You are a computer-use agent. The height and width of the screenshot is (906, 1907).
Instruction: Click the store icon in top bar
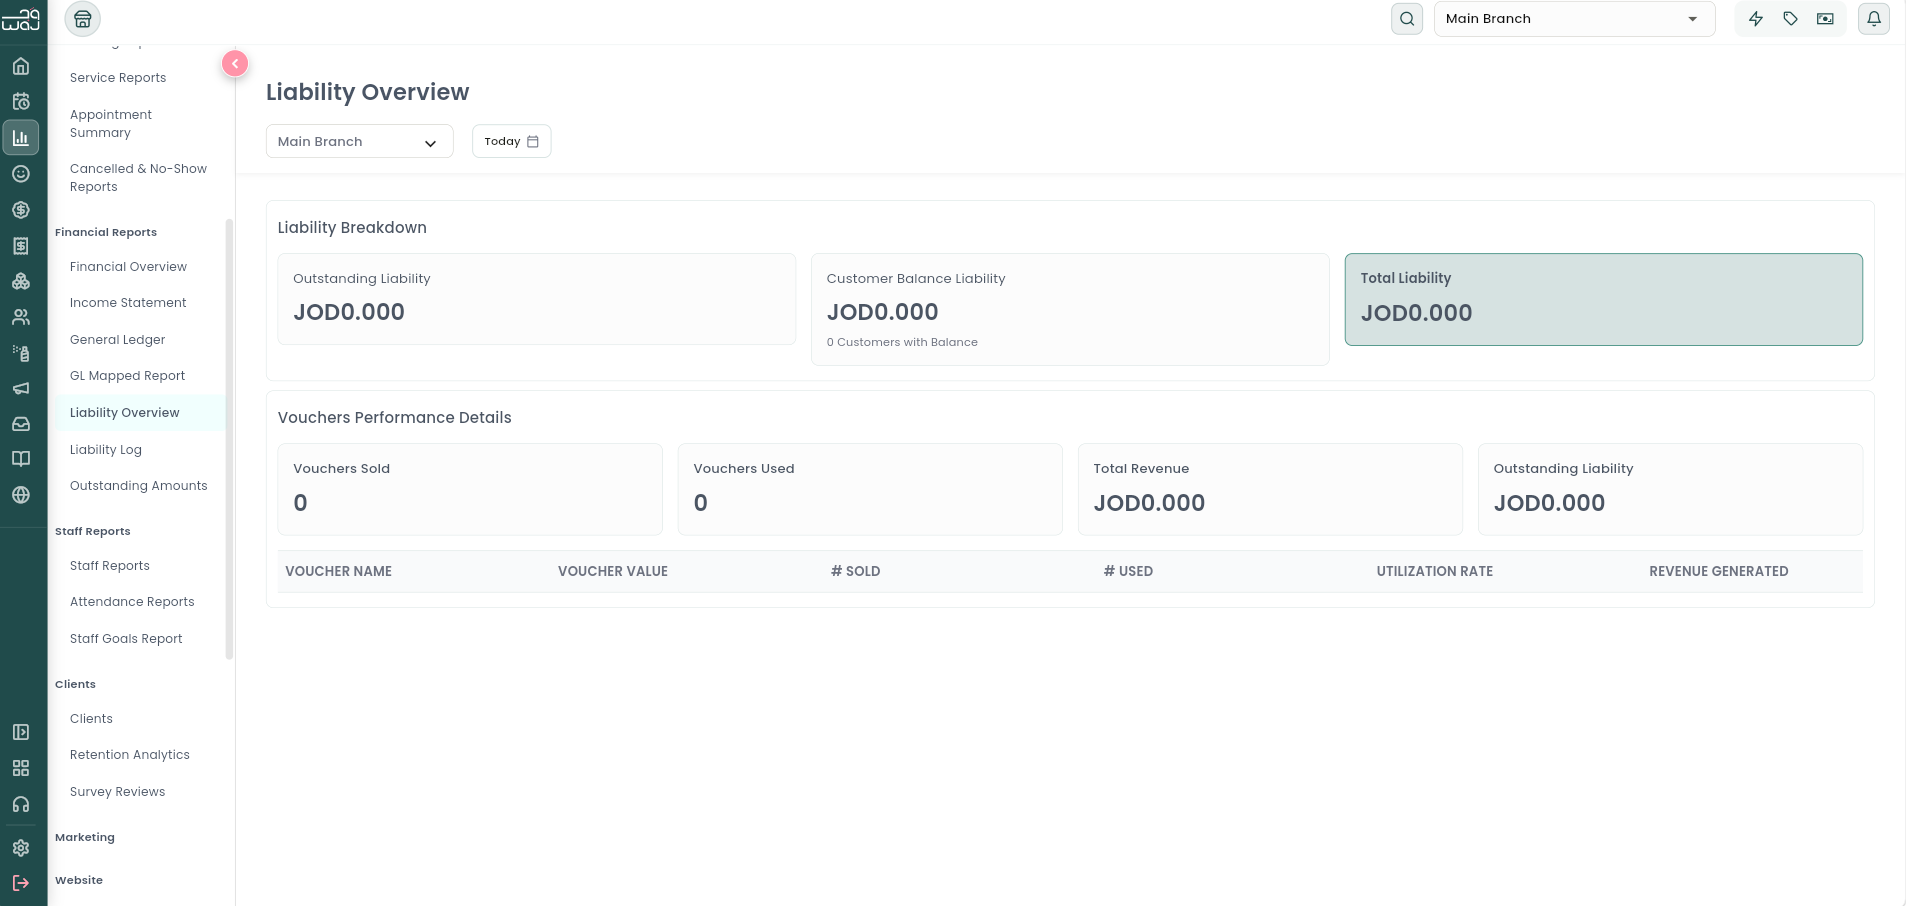point(83,19)
